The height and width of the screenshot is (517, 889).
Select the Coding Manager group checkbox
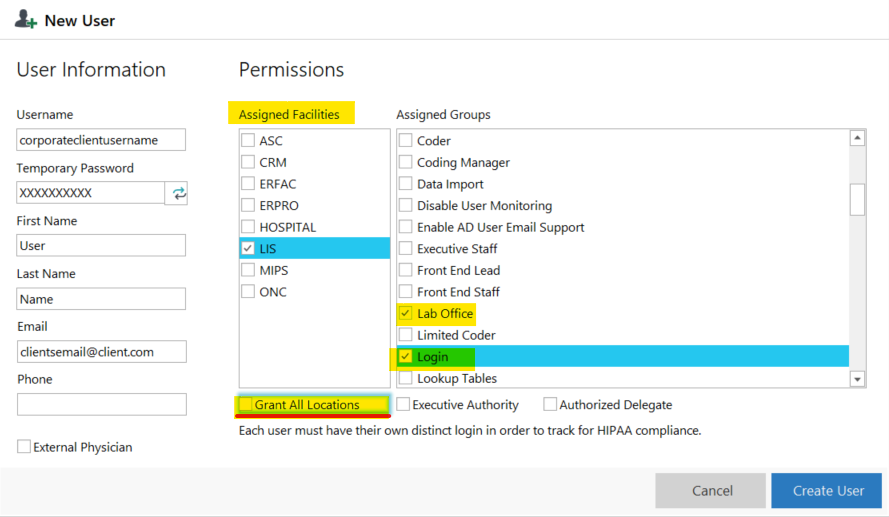click(x=406, y=163)
